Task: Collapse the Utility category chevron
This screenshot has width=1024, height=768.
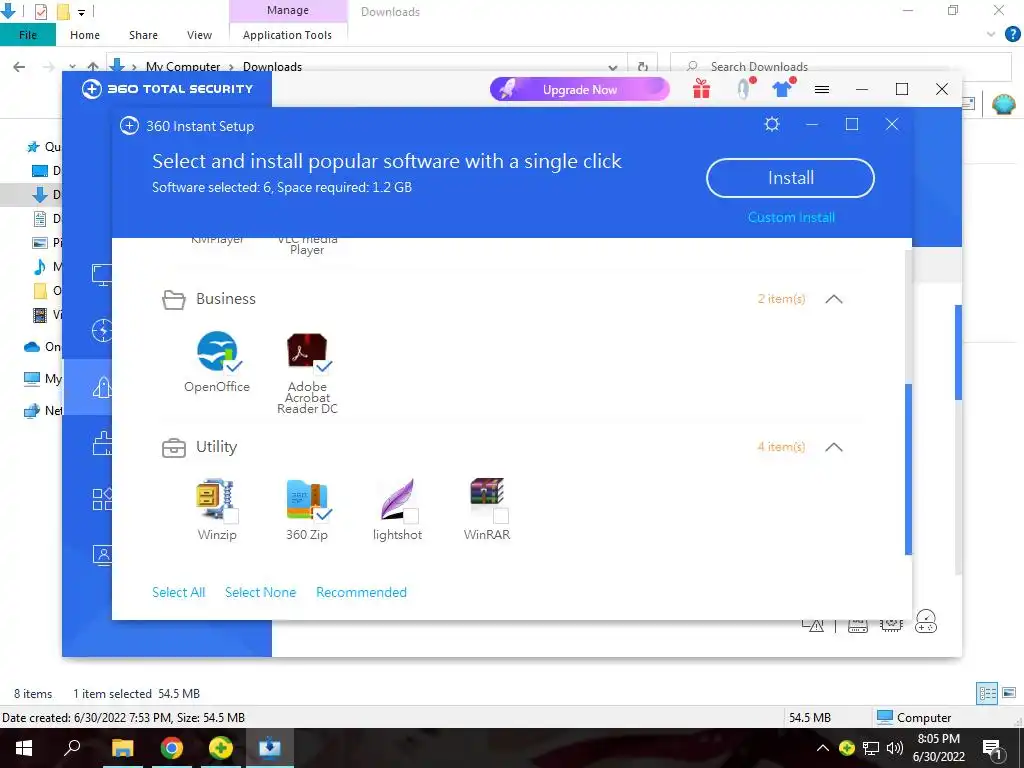Action: (834, 447)
